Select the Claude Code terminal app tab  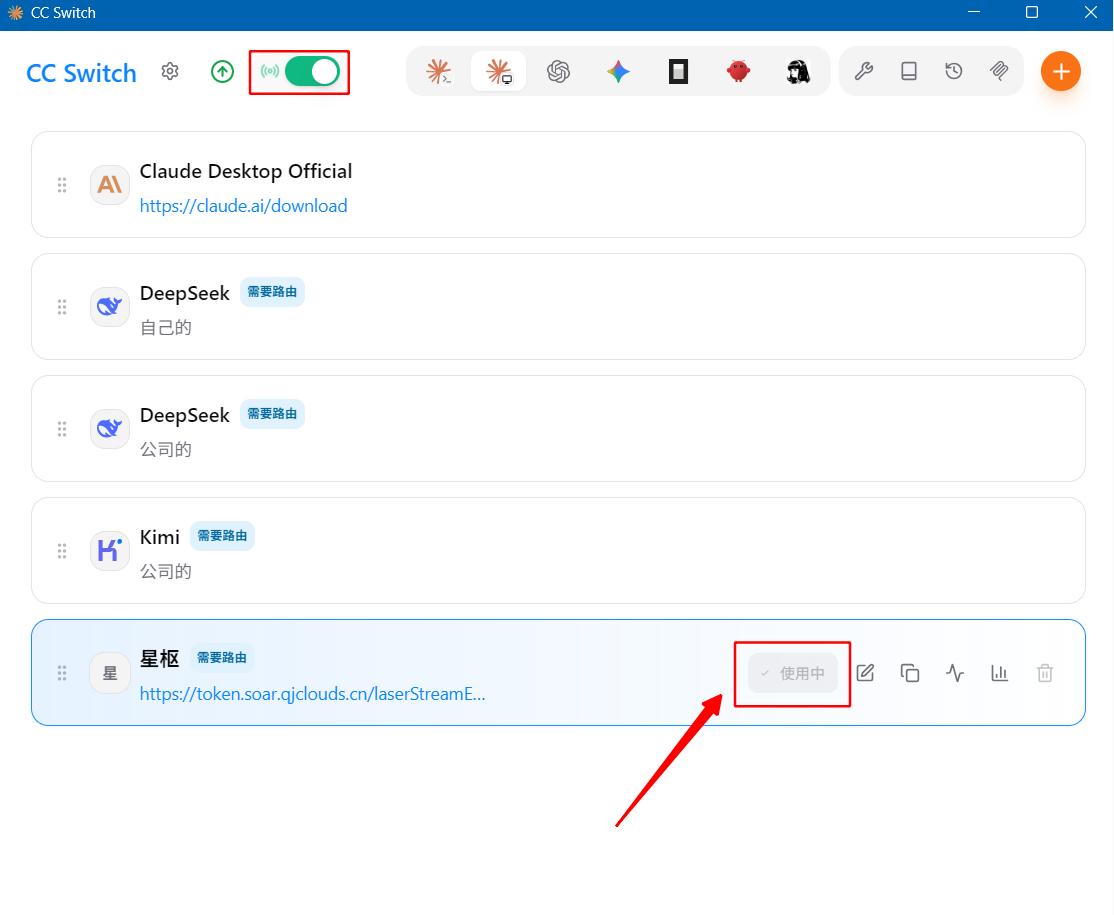438,71
